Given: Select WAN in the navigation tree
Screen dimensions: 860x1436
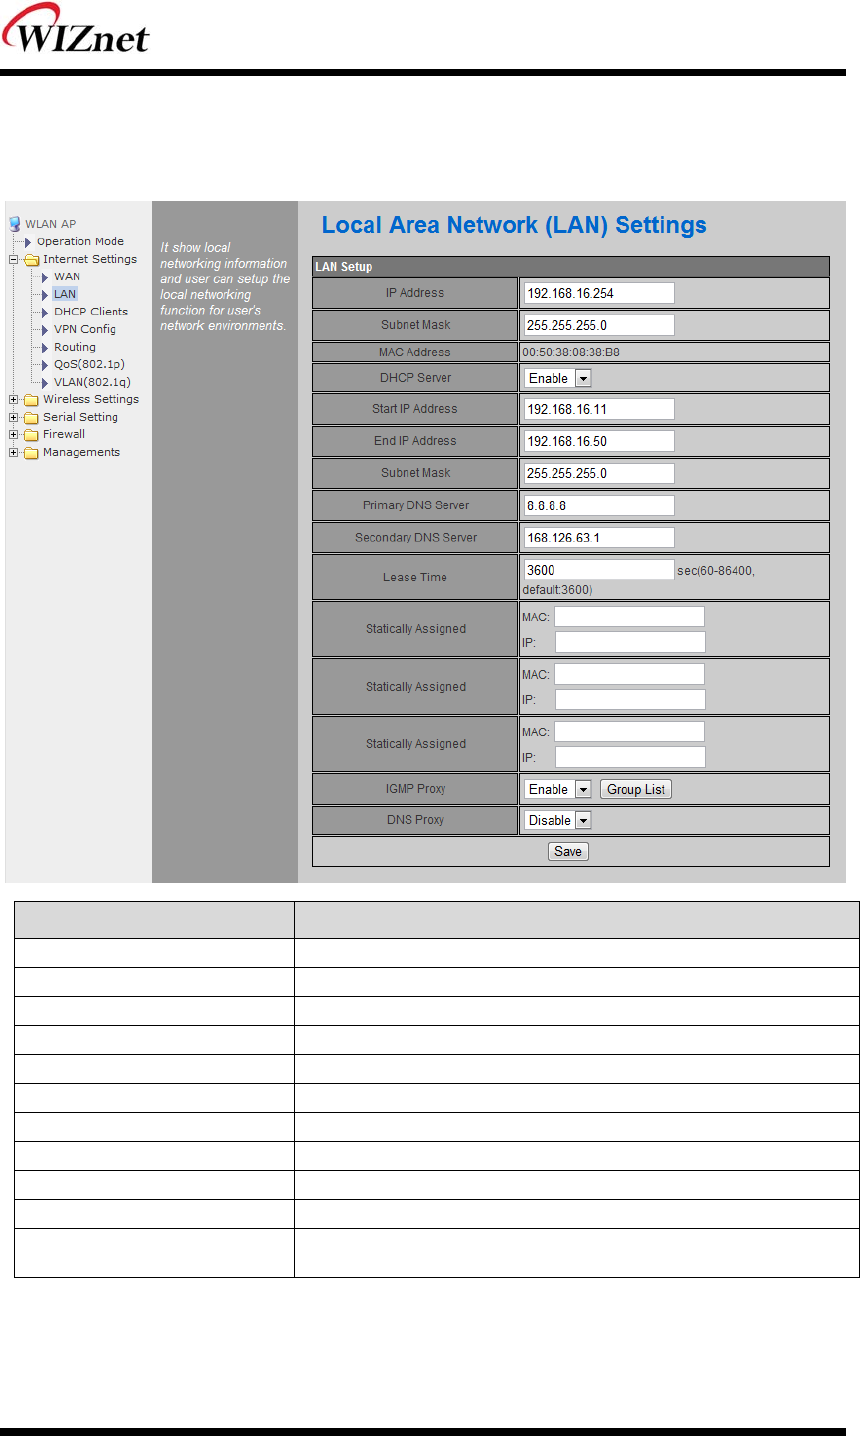Looking at the screenshot, I should [67, 277].
